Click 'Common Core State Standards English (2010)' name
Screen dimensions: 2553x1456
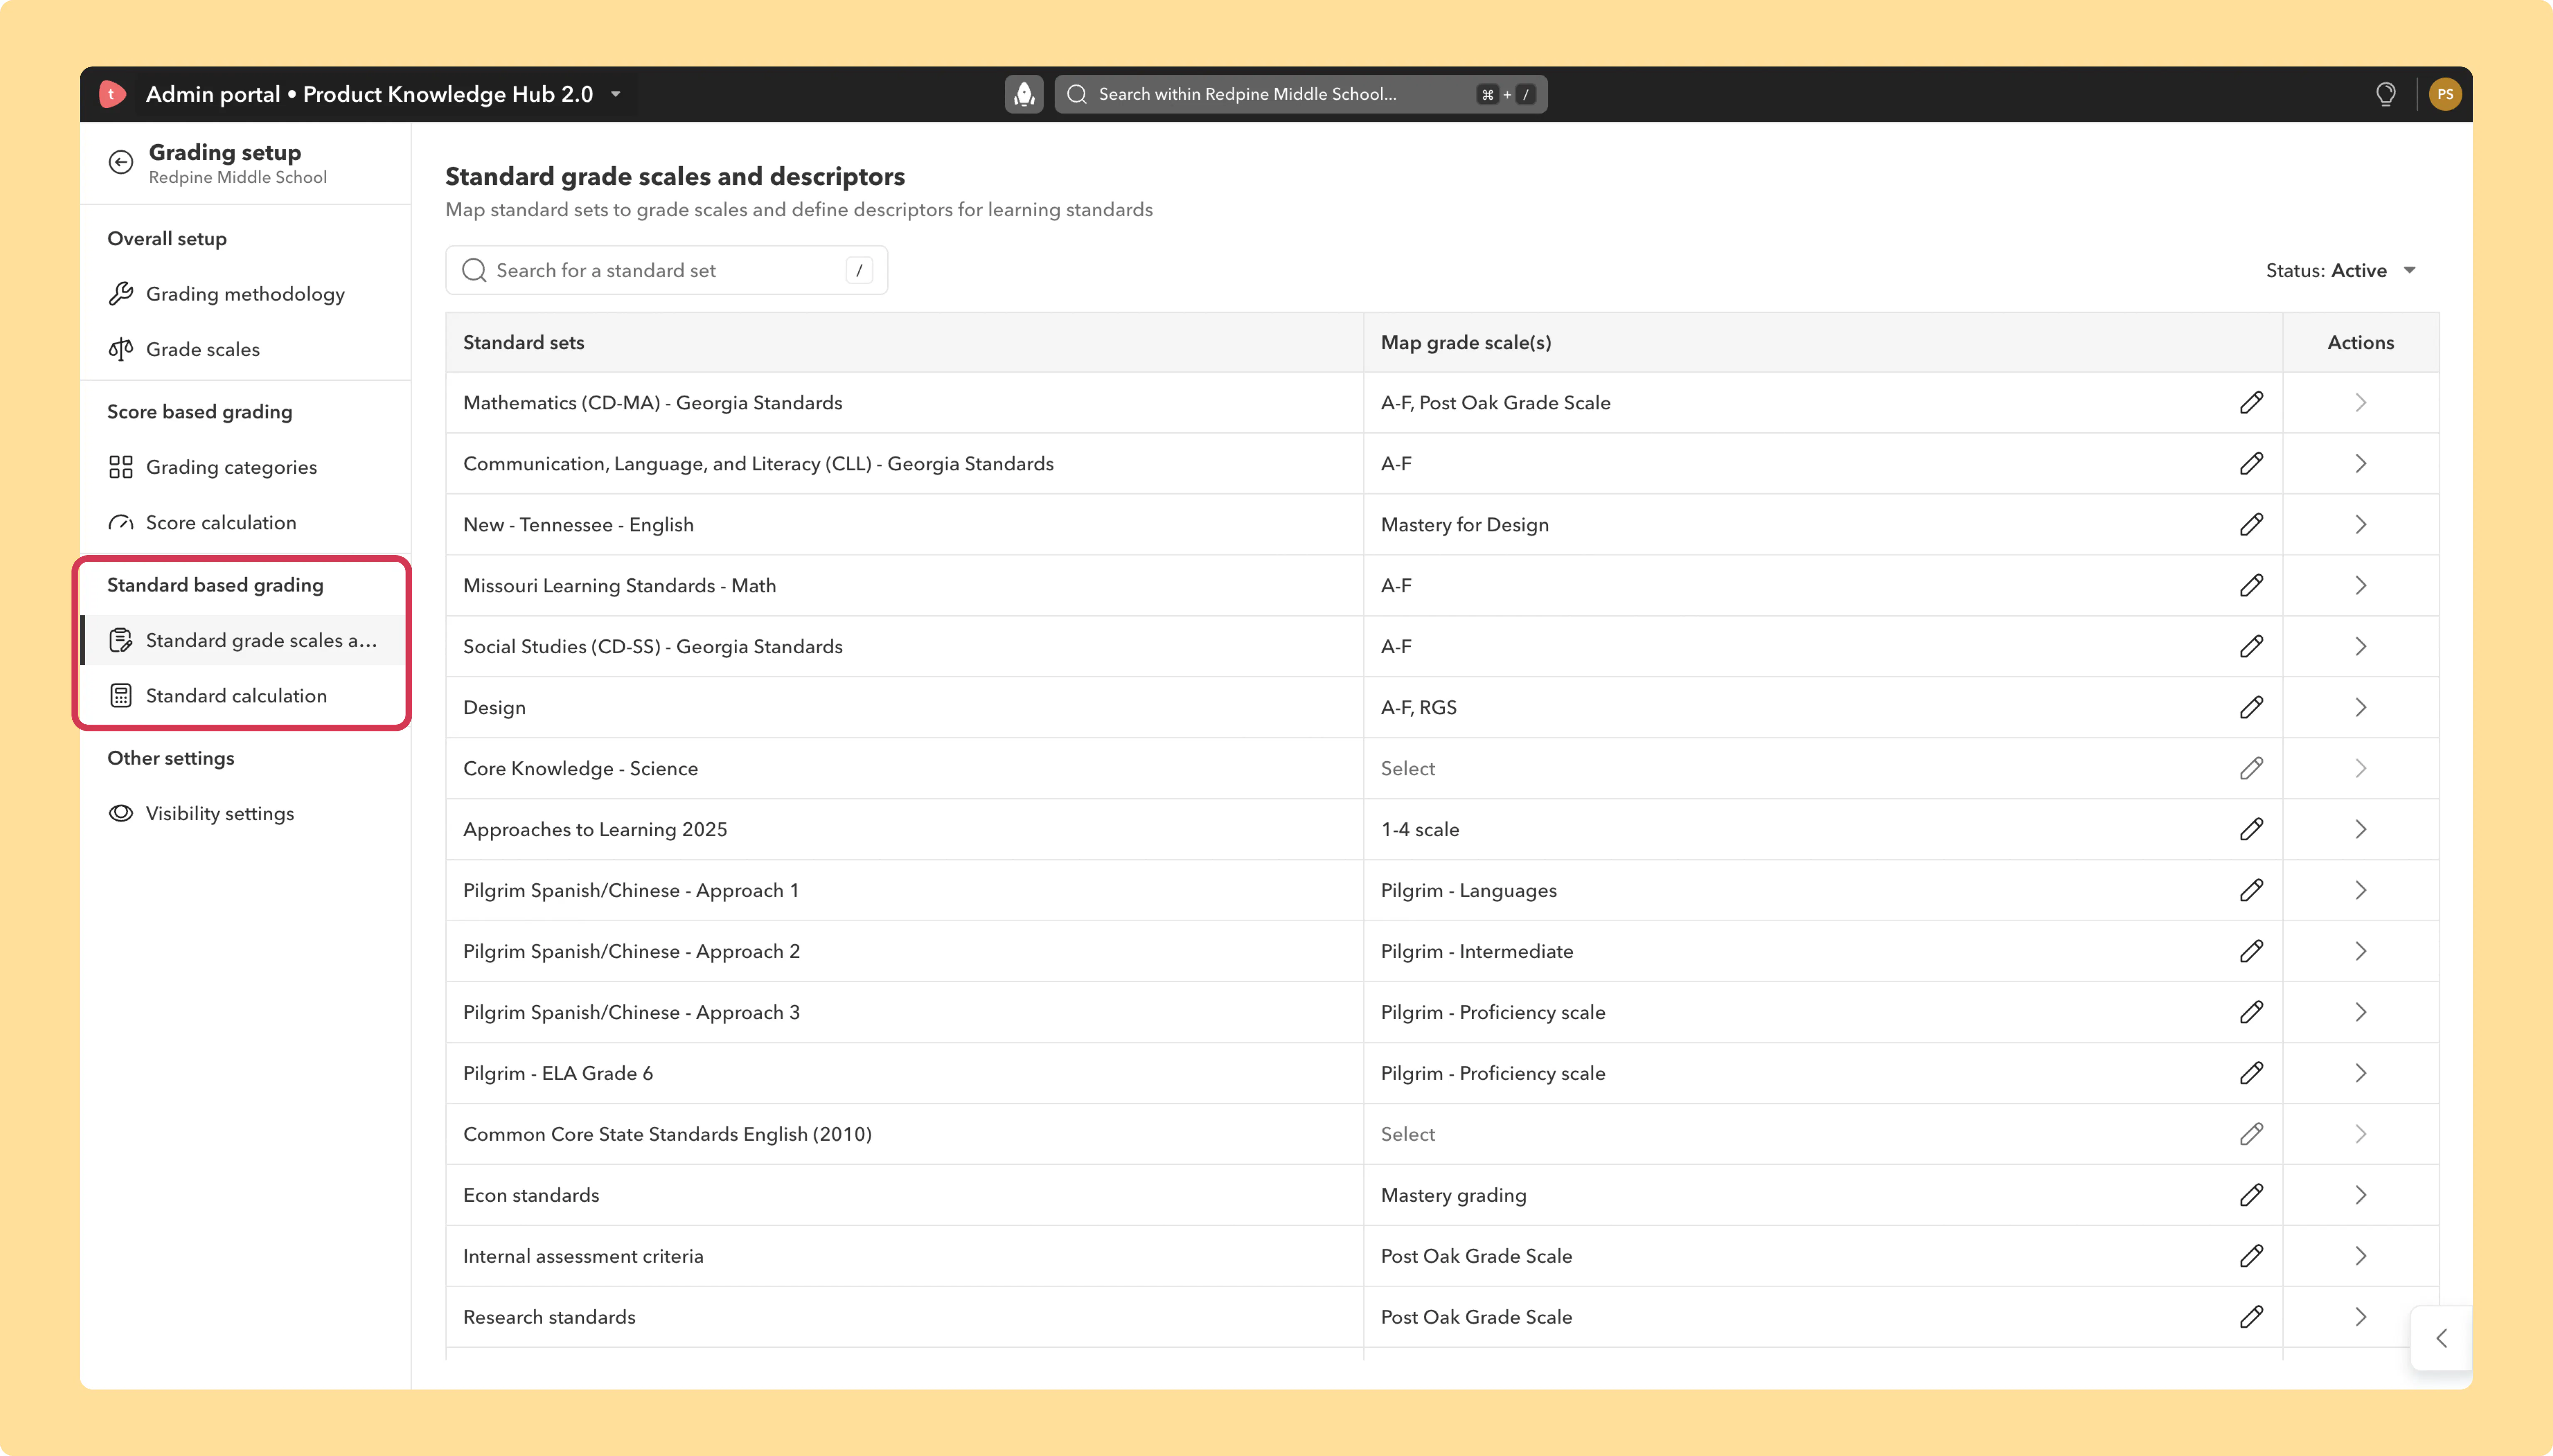point(668,1135)
